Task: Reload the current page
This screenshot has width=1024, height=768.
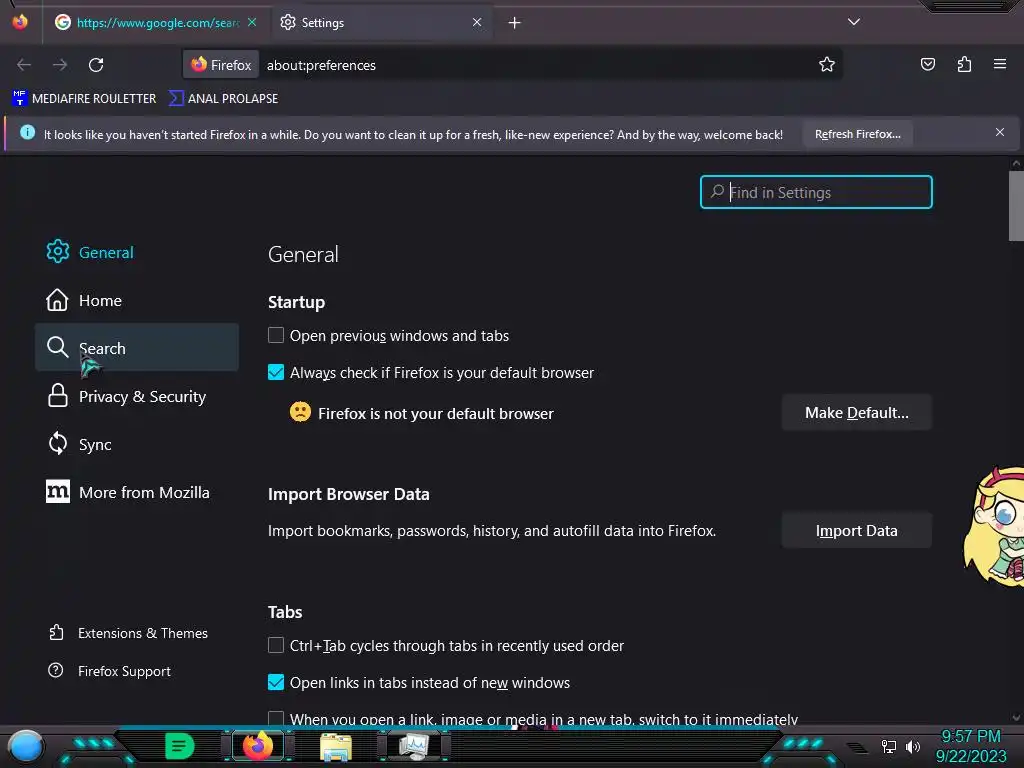Action: (96, 65)
